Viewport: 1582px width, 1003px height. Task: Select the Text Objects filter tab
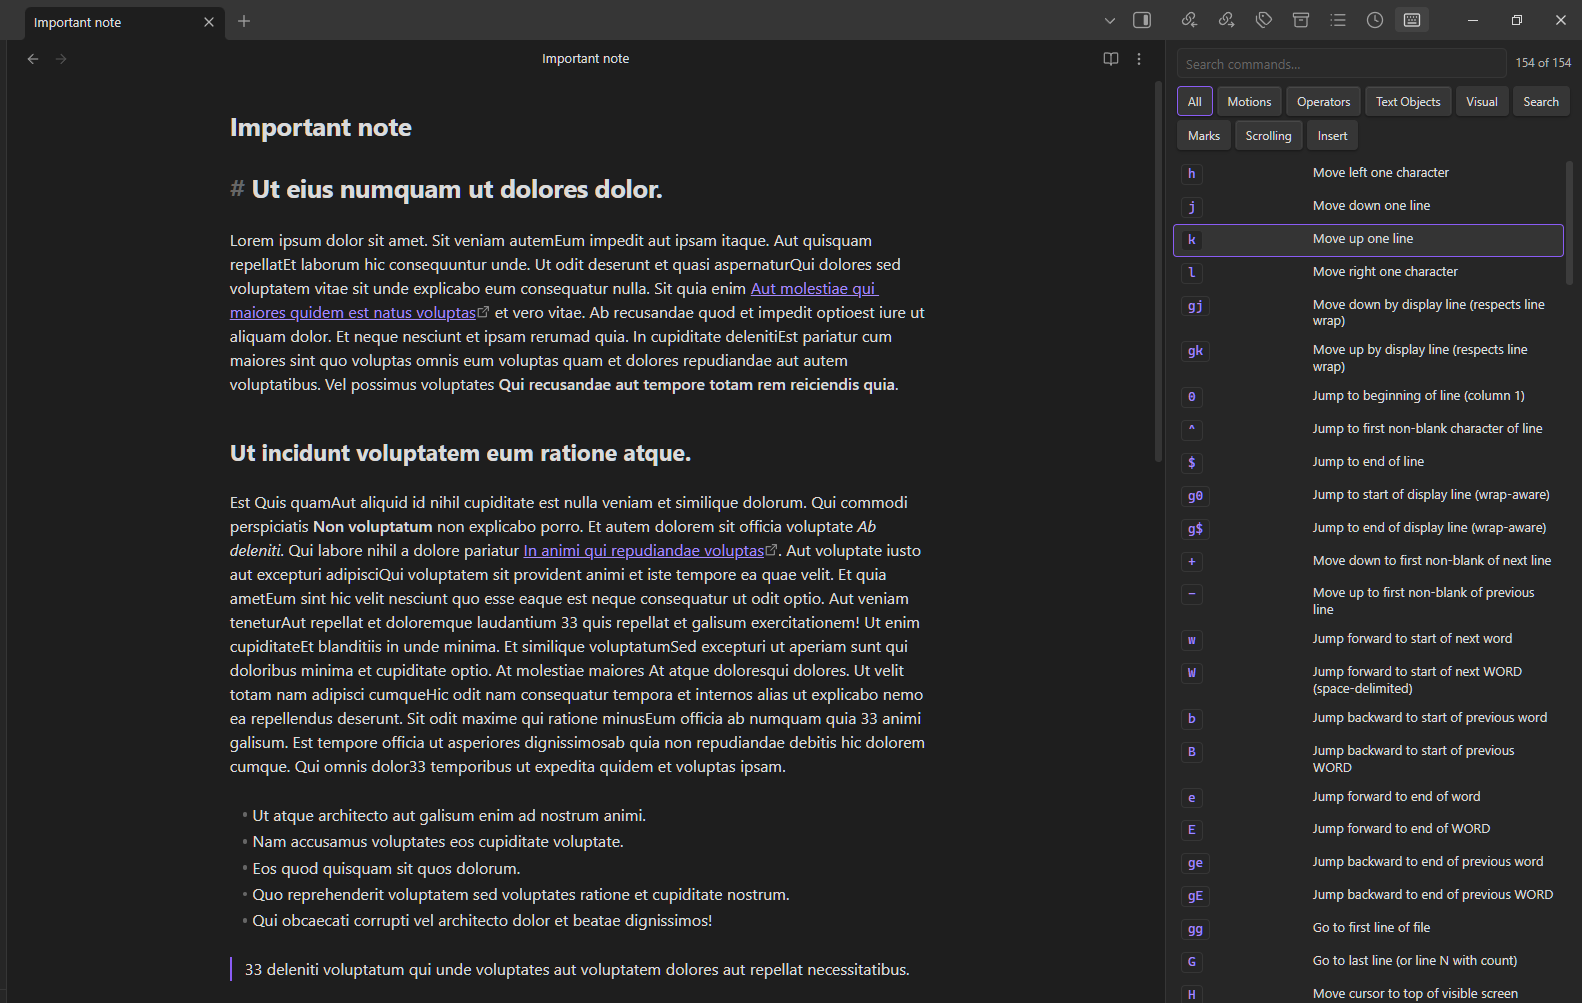[x=1408, y=102]
